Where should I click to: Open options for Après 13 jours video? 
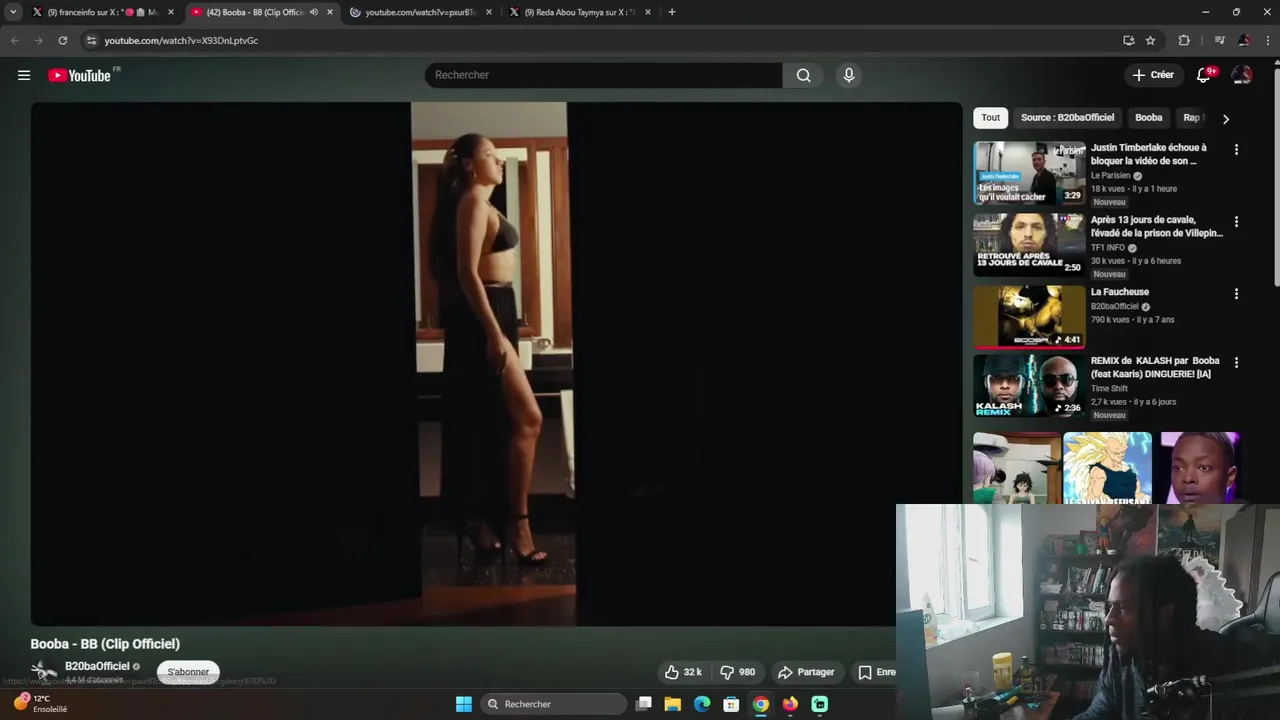coord(1236,222)
